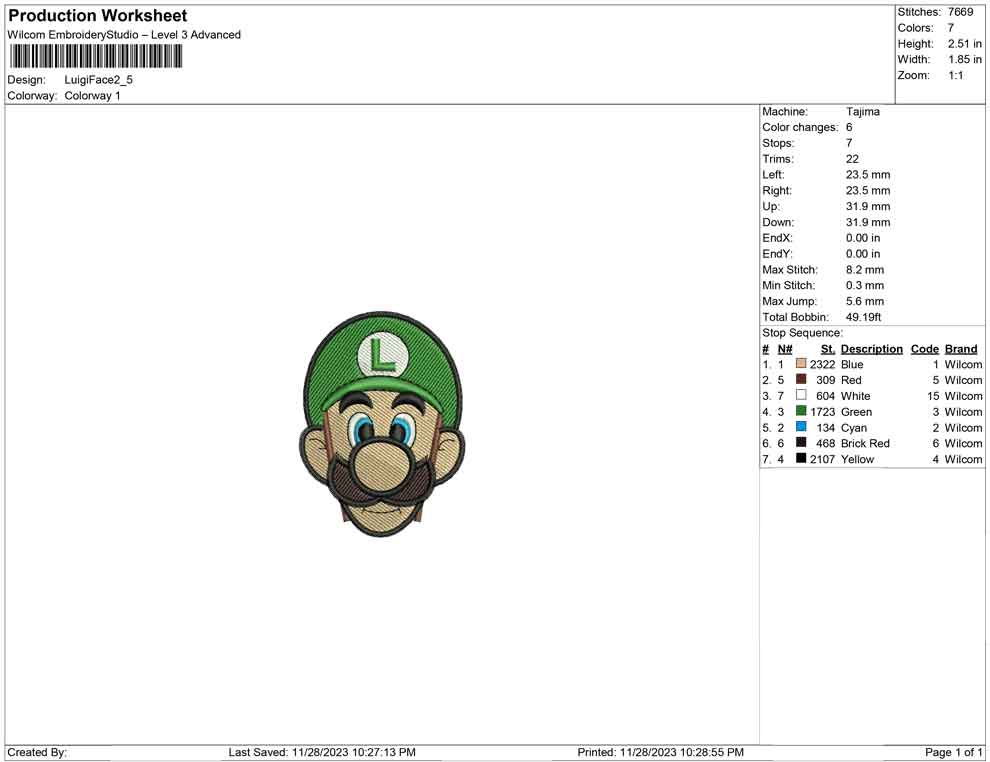Click the Trims value 22
This screenshot has width=990, height=762.
point(852,159)
